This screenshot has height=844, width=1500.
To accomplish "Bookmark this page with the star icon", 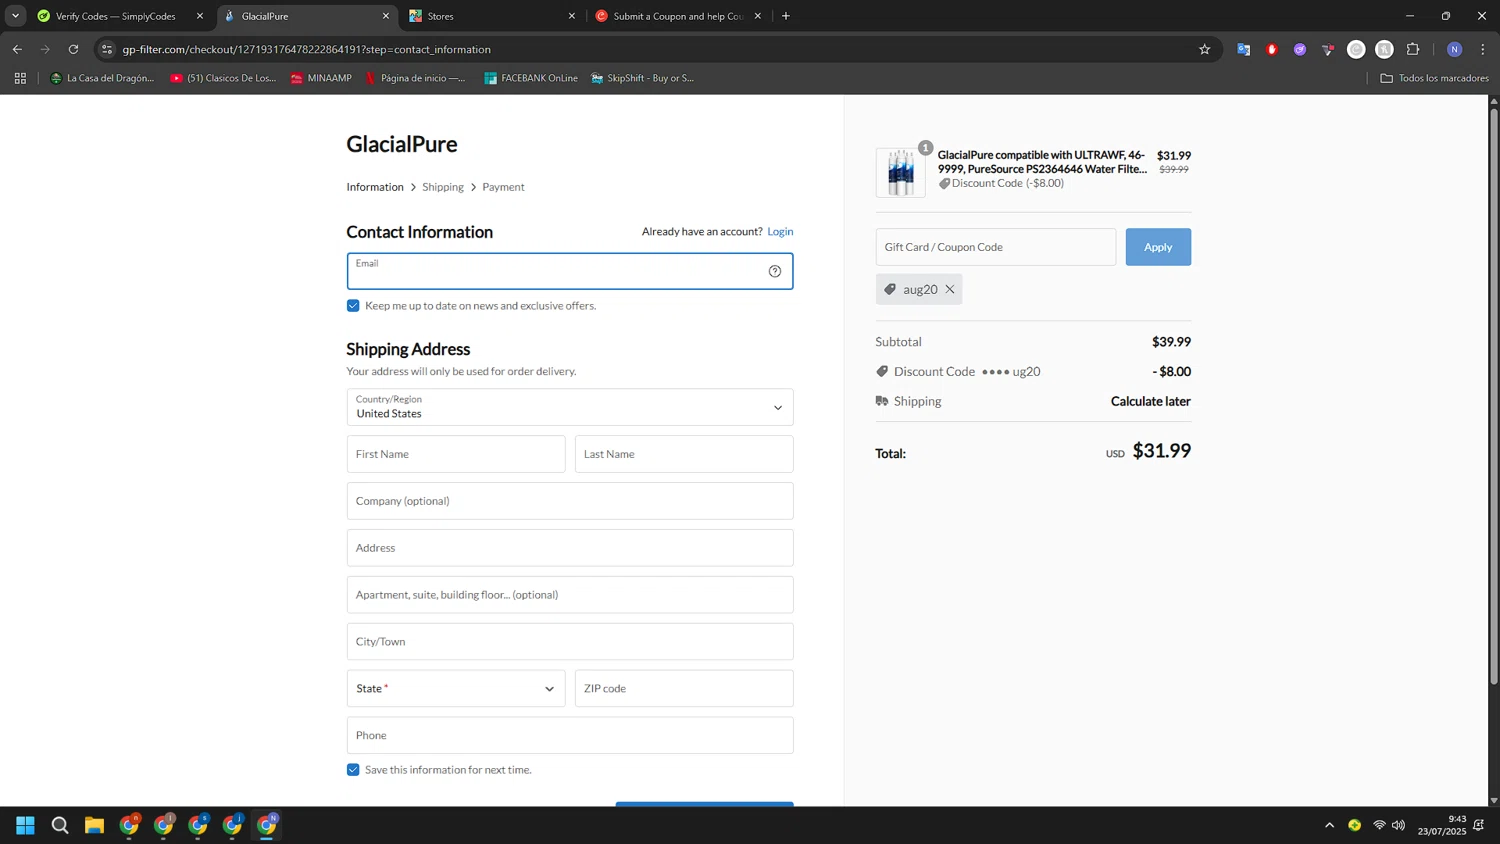I will pos(1205,49).
